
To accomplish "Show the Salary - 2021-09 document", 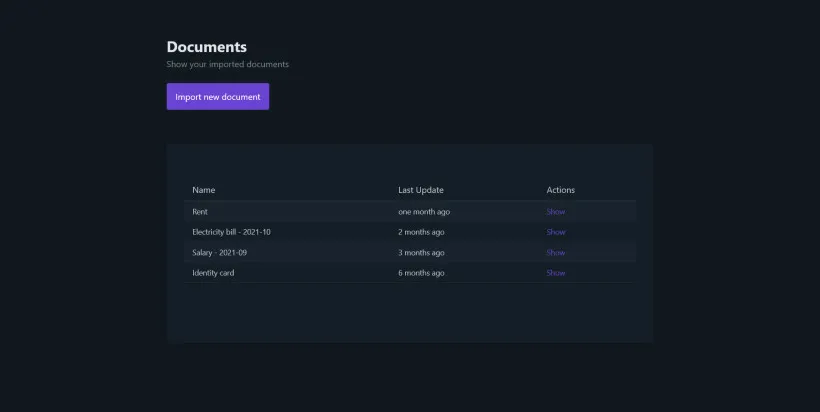I will click(555, 253).
